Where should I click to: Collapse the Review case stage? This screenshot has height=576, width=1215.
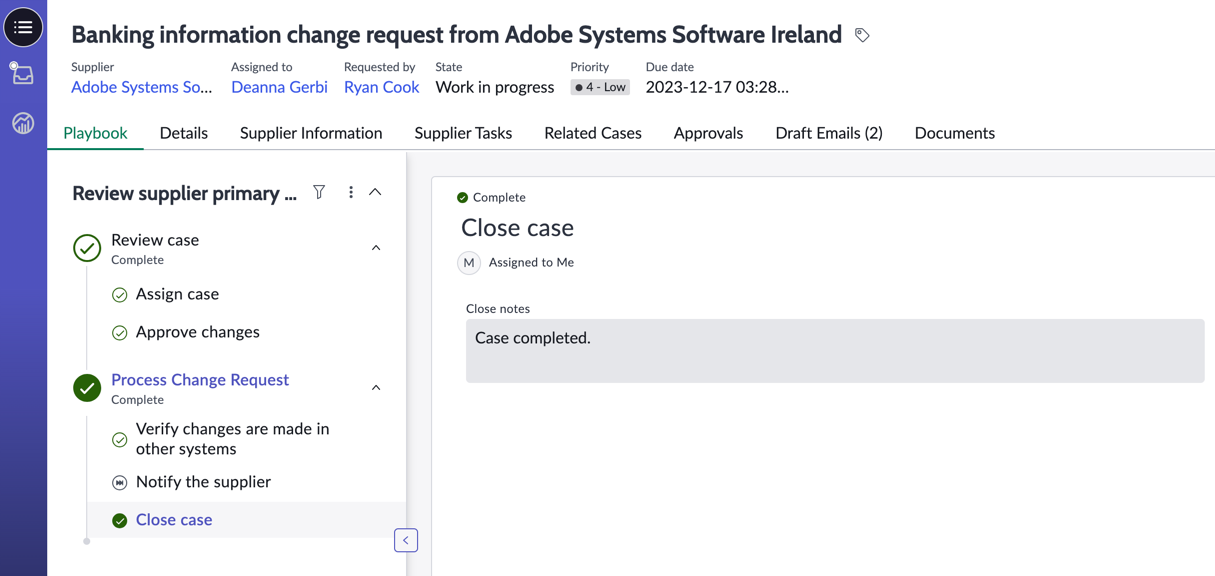(376, 248)
